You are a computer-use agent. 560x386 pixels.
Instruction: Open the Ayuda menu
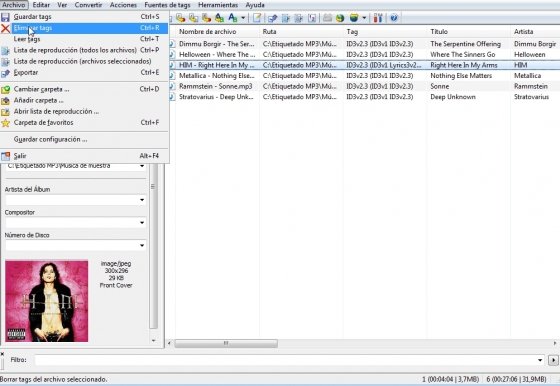pos(255,5)
